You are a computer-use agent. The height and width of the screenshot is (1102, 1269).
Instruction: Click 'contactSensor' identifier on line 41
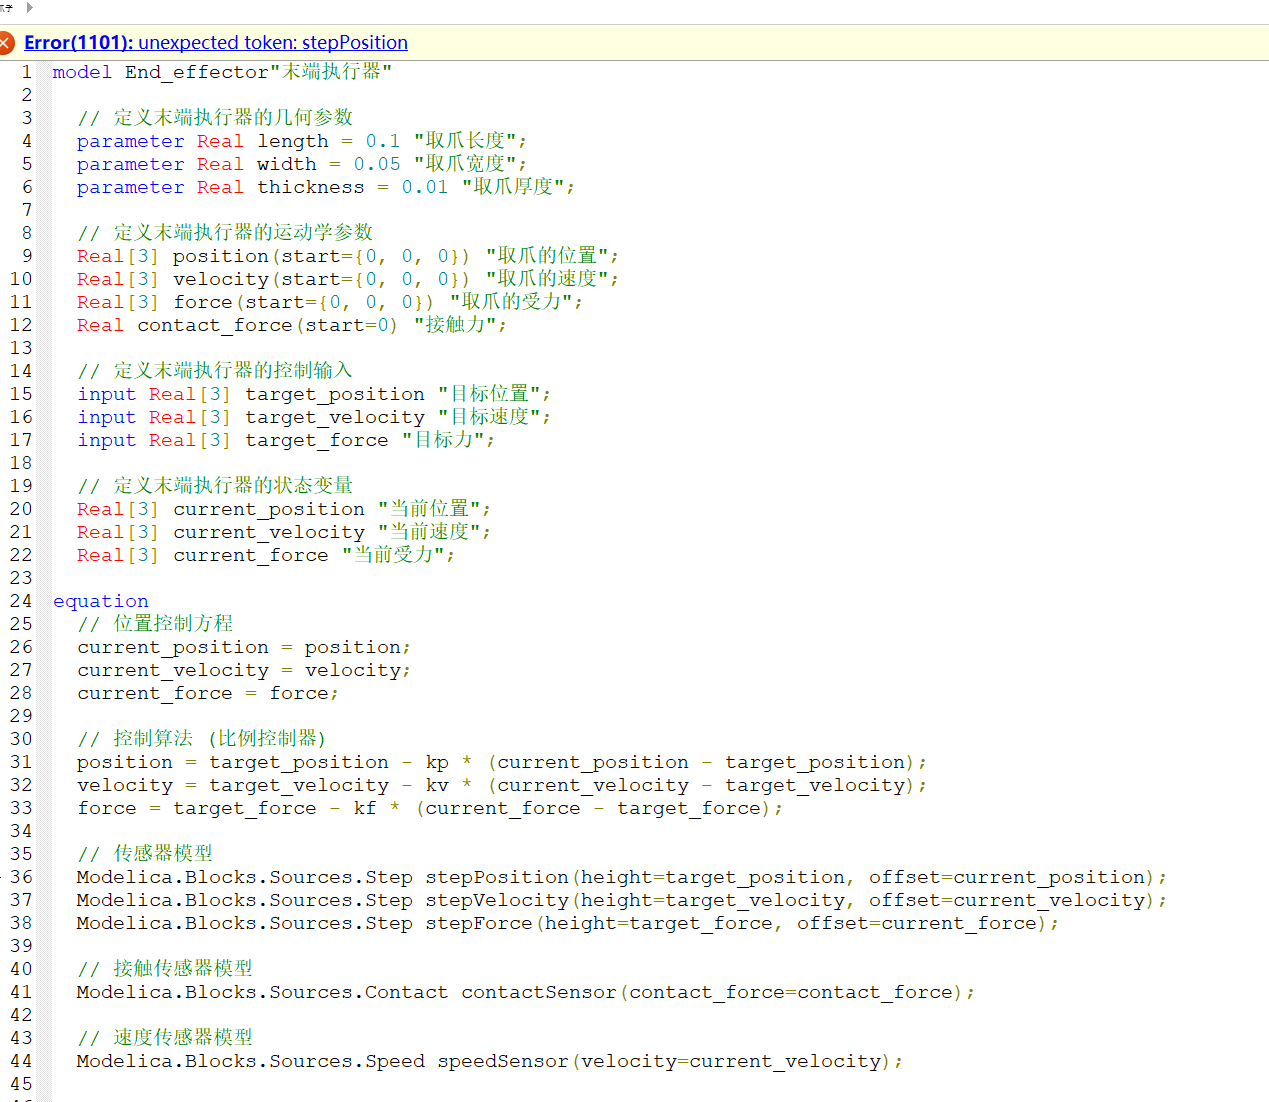539,992
